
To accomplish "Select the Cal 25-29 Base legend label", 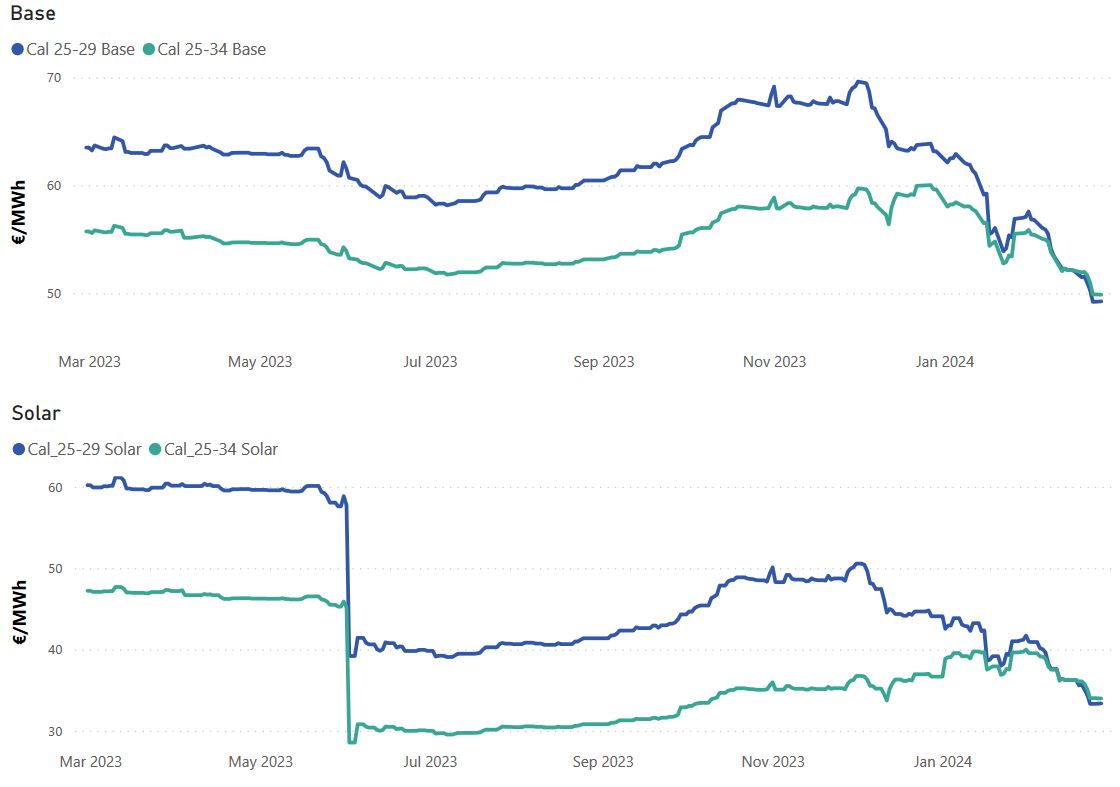I will pyautogui.click(x=81, y=49).
